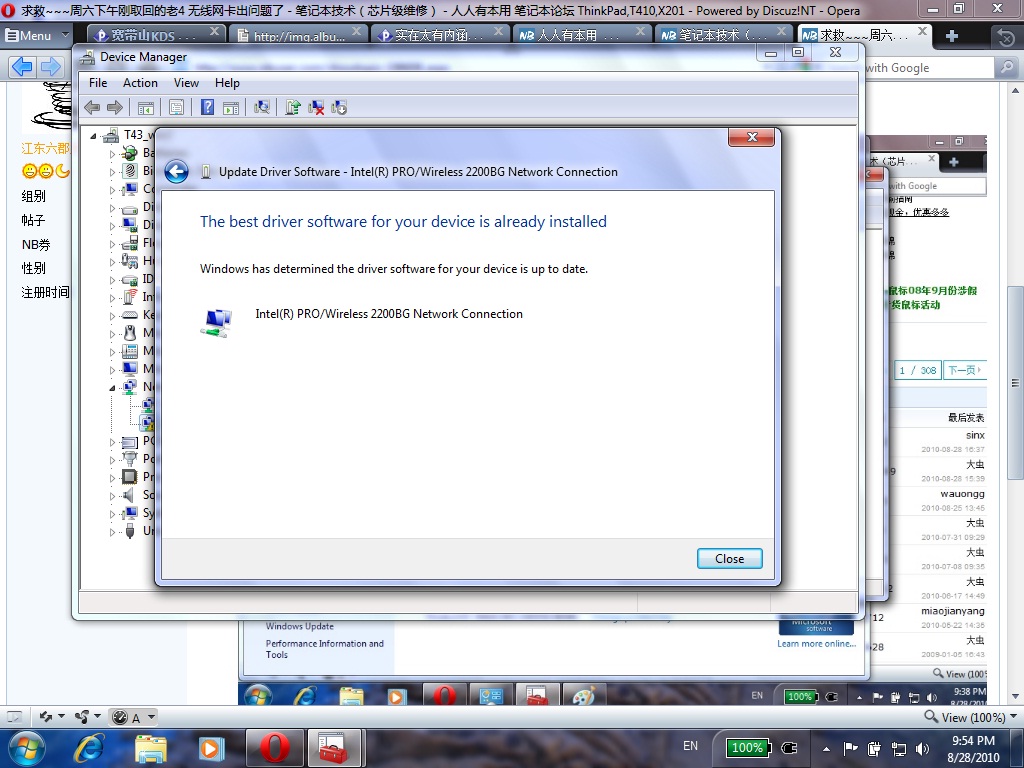Click the blue back arrow in driver wizard
1024x768 pixels.
click(x=176, y=172)
